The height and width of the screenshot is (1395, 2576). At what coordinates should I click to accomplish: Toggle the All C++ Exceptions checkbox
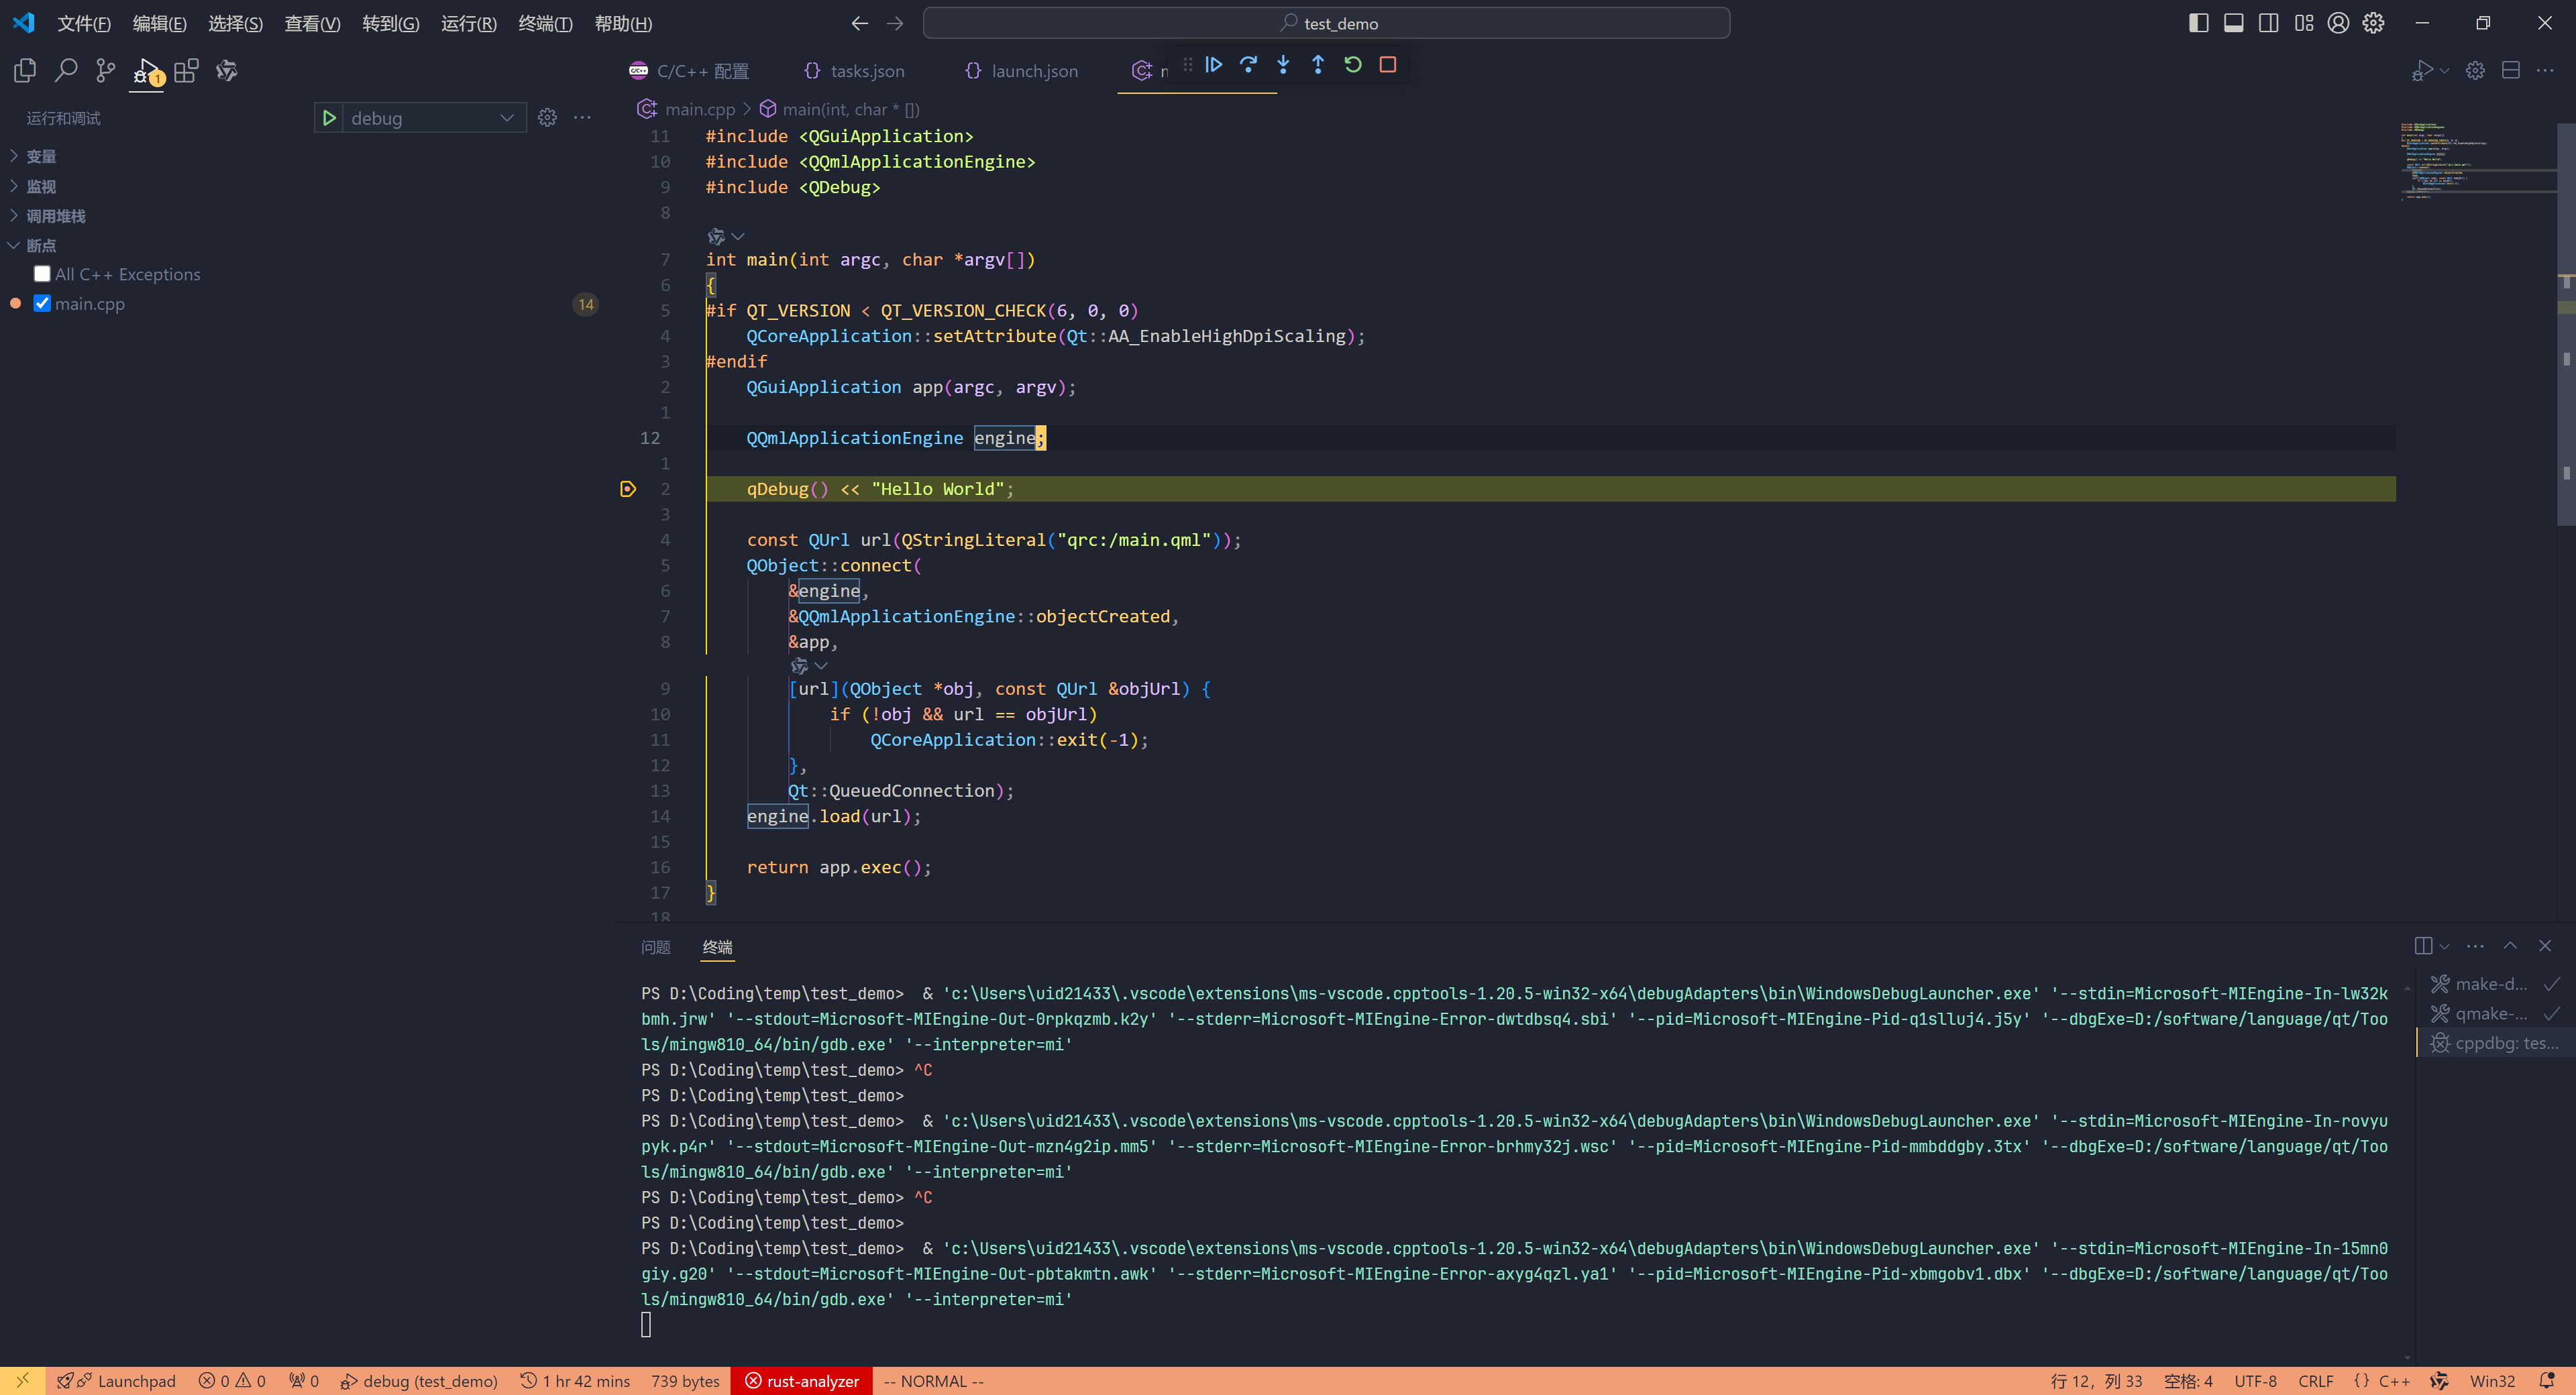tap(41, 273)
